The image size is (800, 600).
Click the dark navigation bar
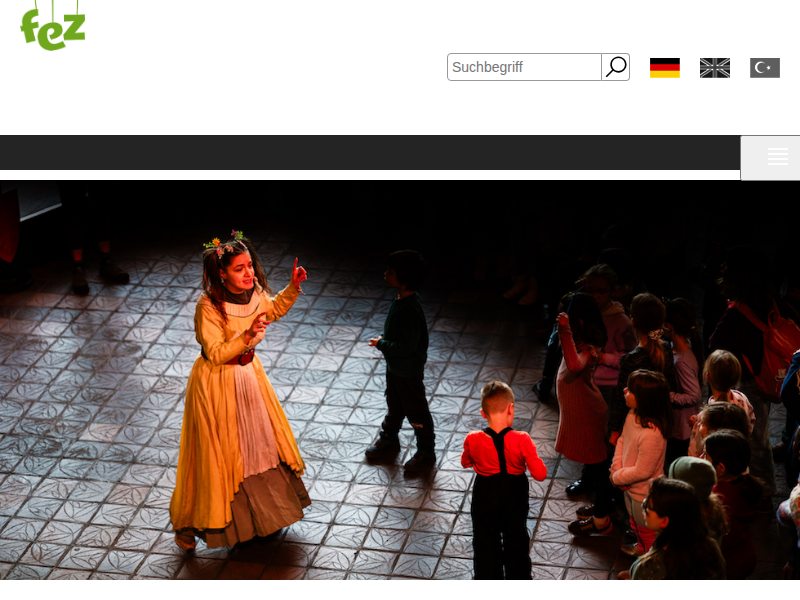point(370,153)
